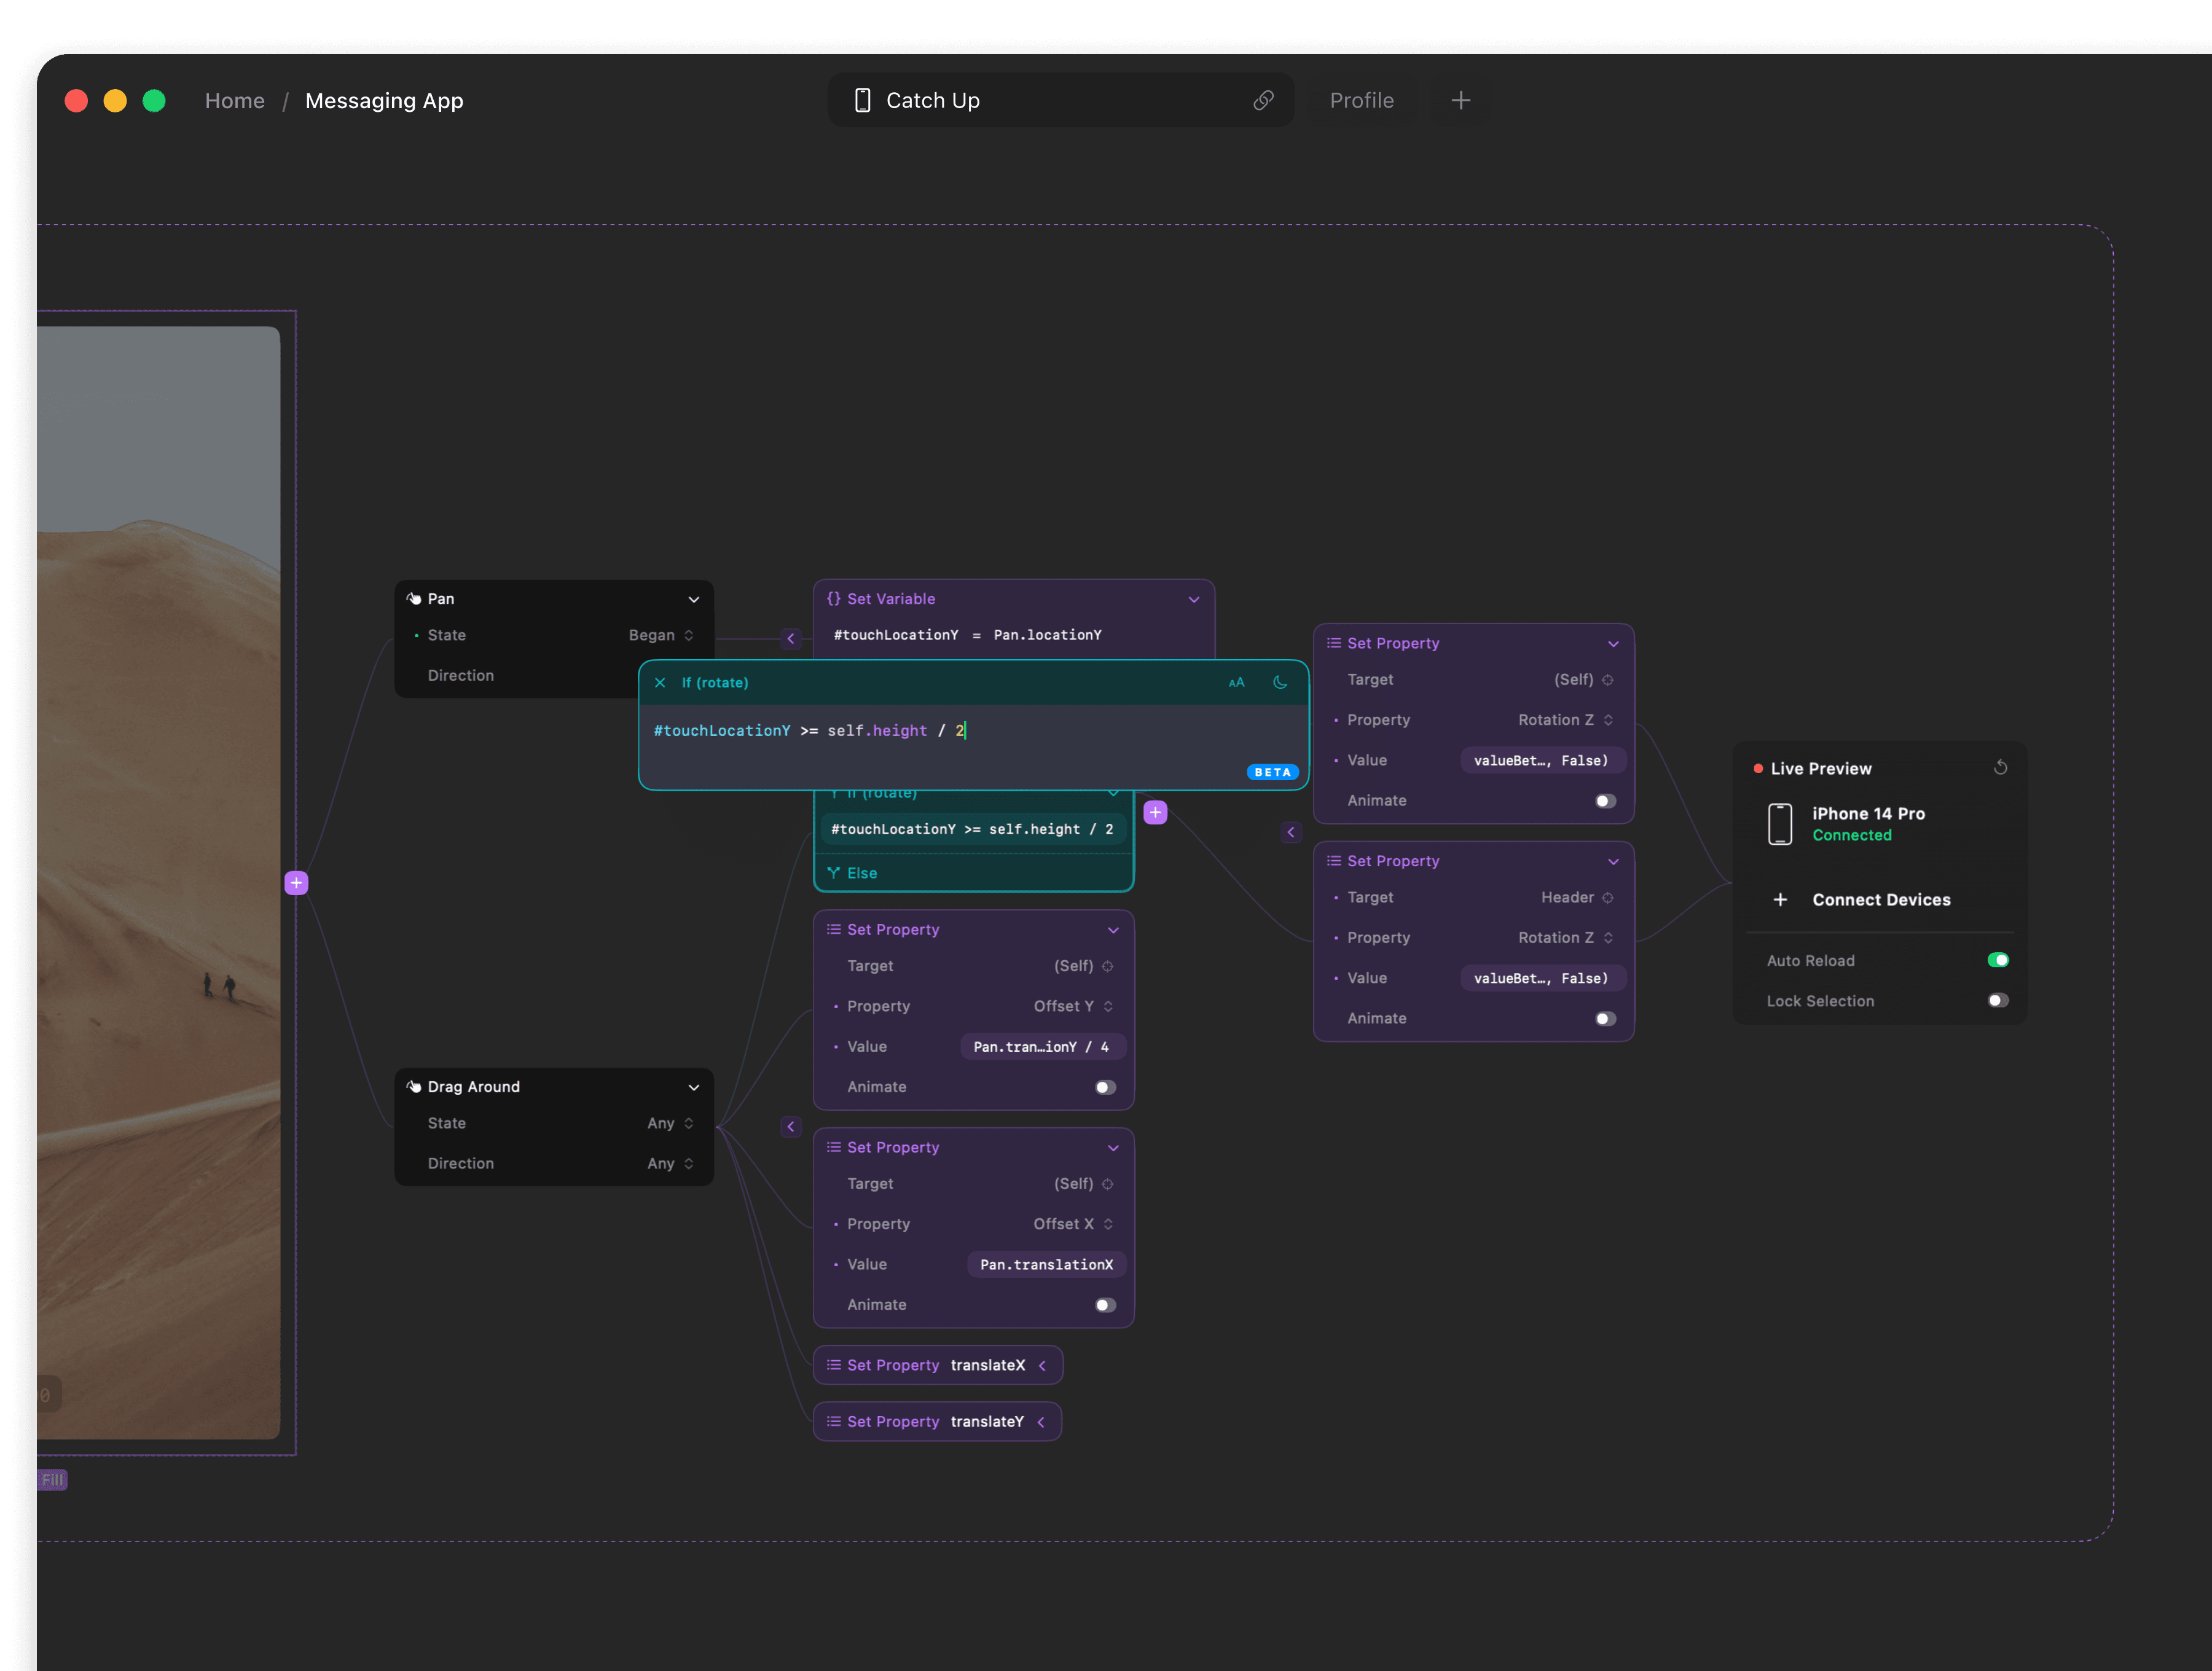This screenshot has width=2212, height=1671.
Task: Switch to the Profile tab
Action: point(1361,100)
